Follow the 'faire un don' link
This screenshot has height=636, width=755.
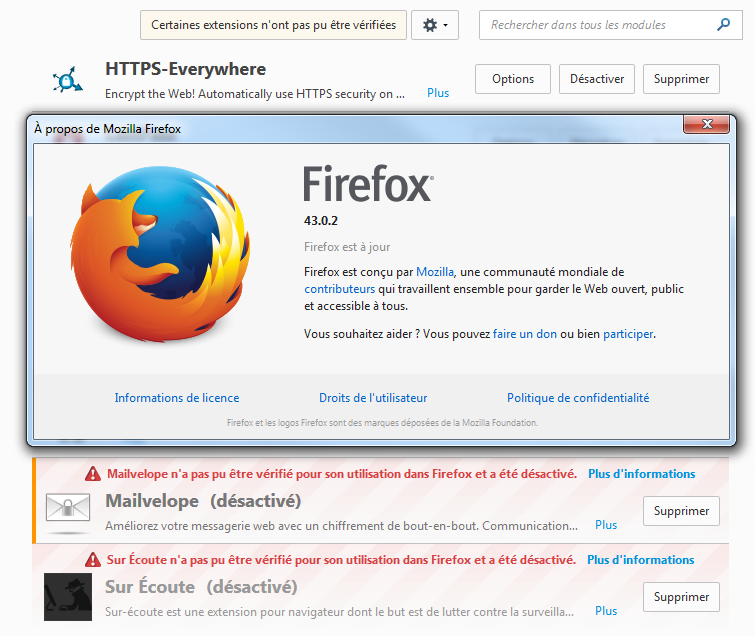(525, 334)
